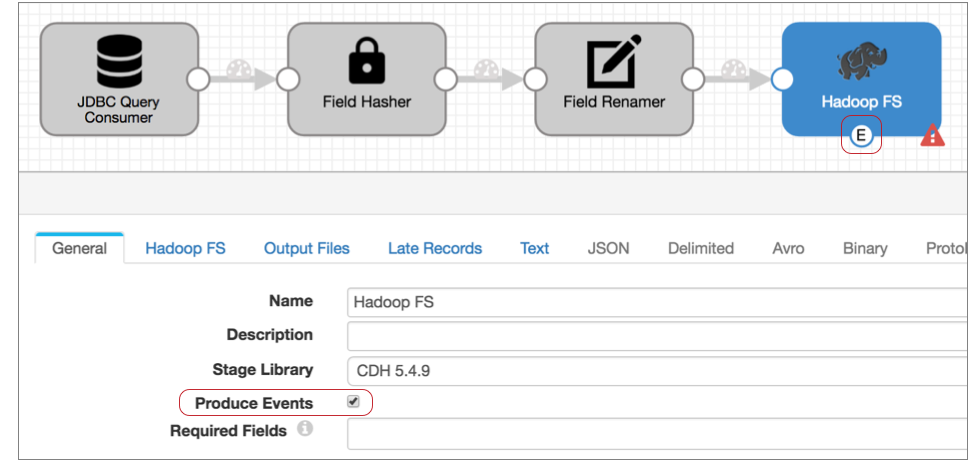This screenshot has width=970, height=462.
Task: Click the Hadoop FS input port circle
Action: 782,79
